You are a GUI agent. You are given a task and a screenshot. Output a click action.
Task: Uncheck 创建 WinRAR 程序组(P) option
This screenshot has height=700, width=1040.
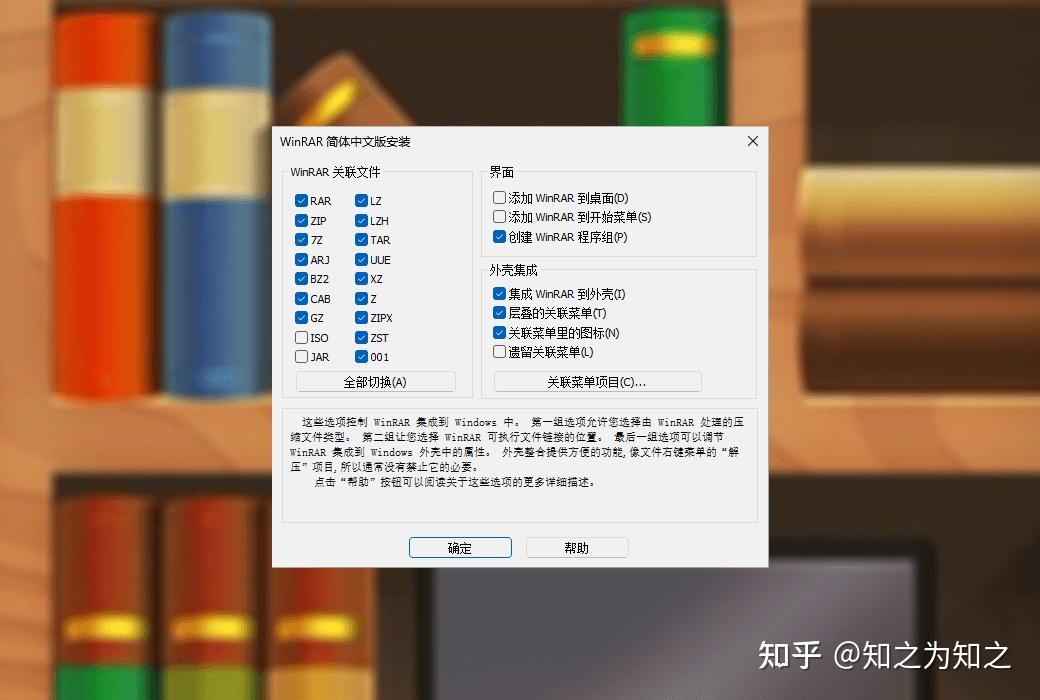[x=499, y=236]
